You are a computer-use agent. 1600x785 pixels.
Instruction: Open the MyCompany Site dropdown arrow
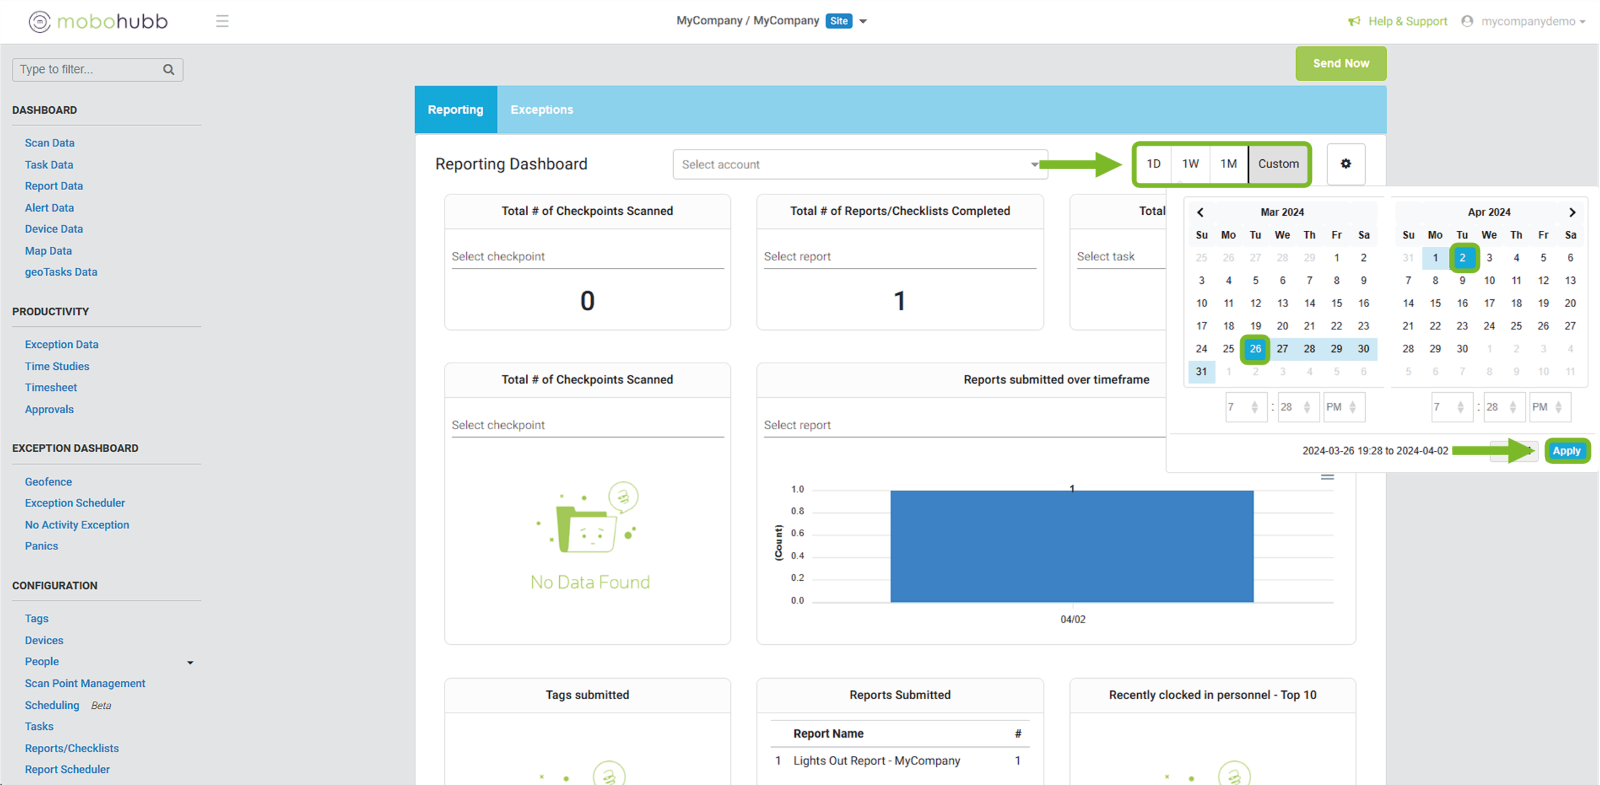pos(863,21)
